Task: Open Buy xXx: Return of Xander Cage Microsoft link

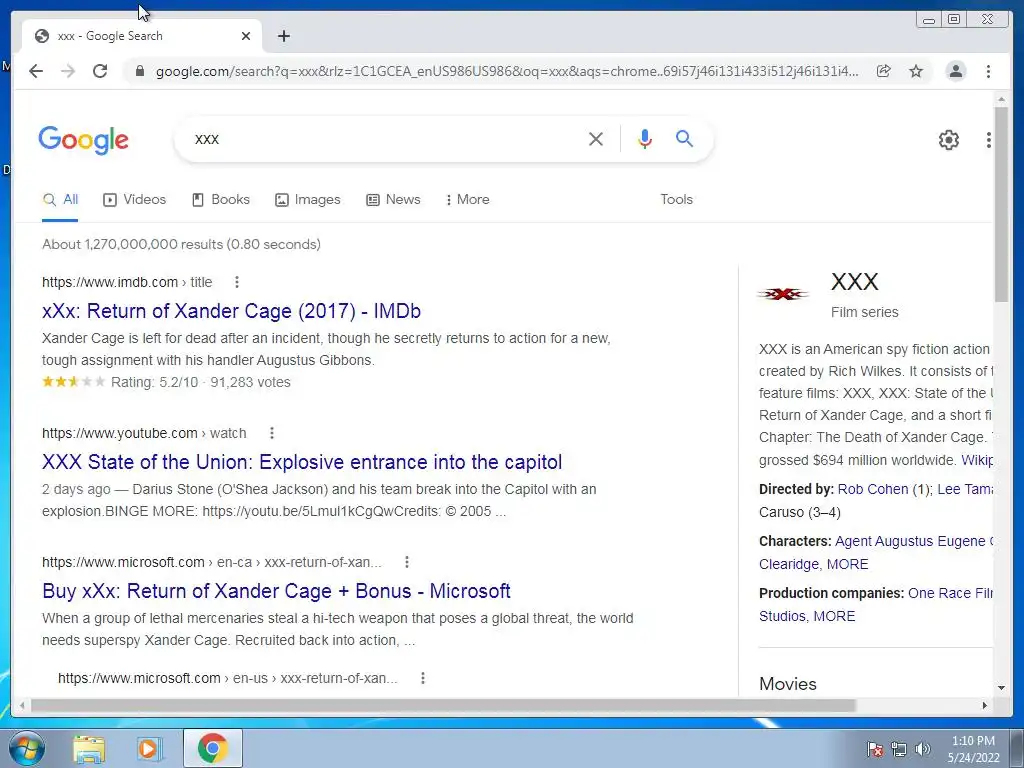Action: click(x=276, y=591)
